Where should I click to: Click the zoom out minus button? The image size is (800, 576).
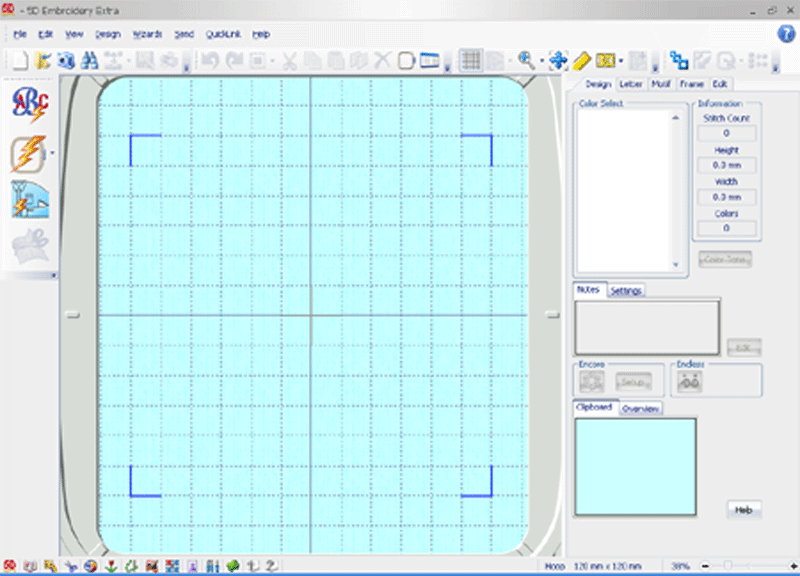pos(705,566)
